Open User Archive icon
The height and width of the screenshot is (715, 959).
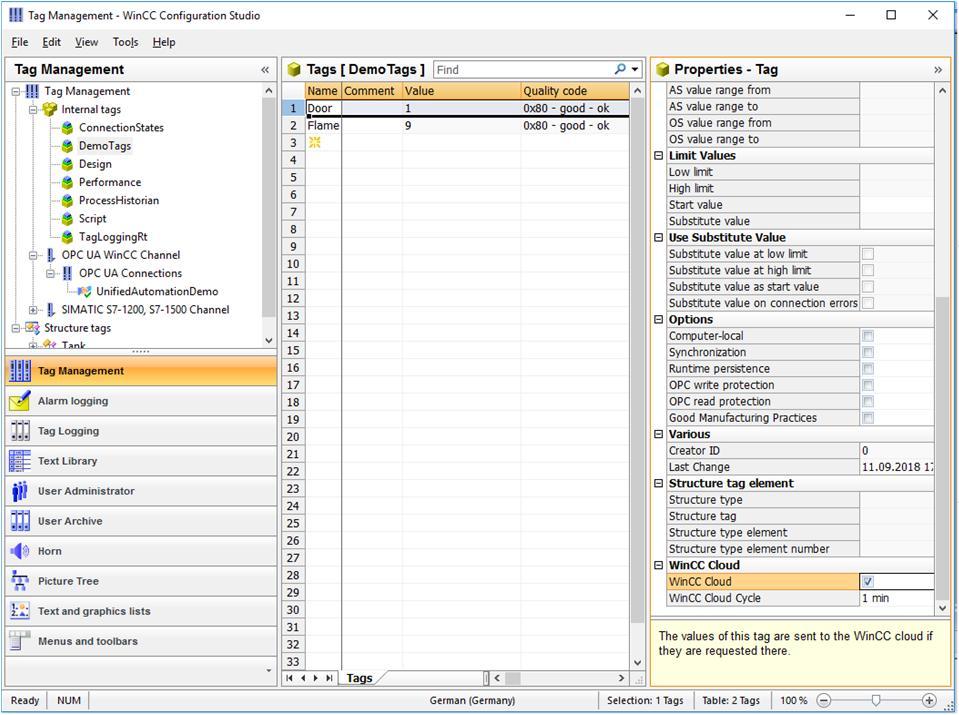[20, 521]
